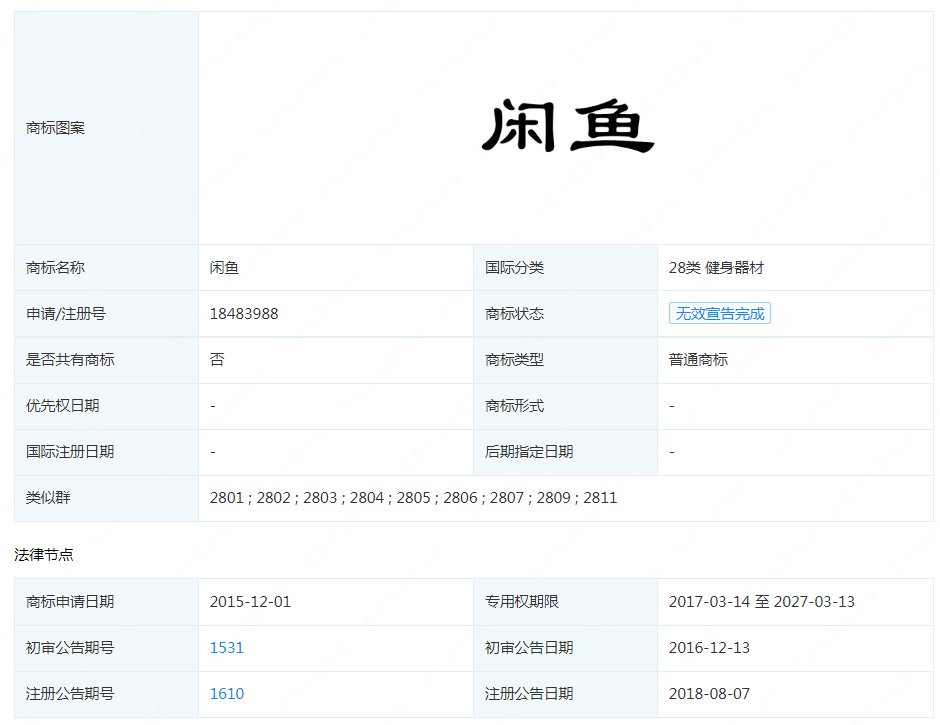Click the 国际分类 label
Viewport: 940px width, 725px height.
pyautogui.click(x=514, y=267)
